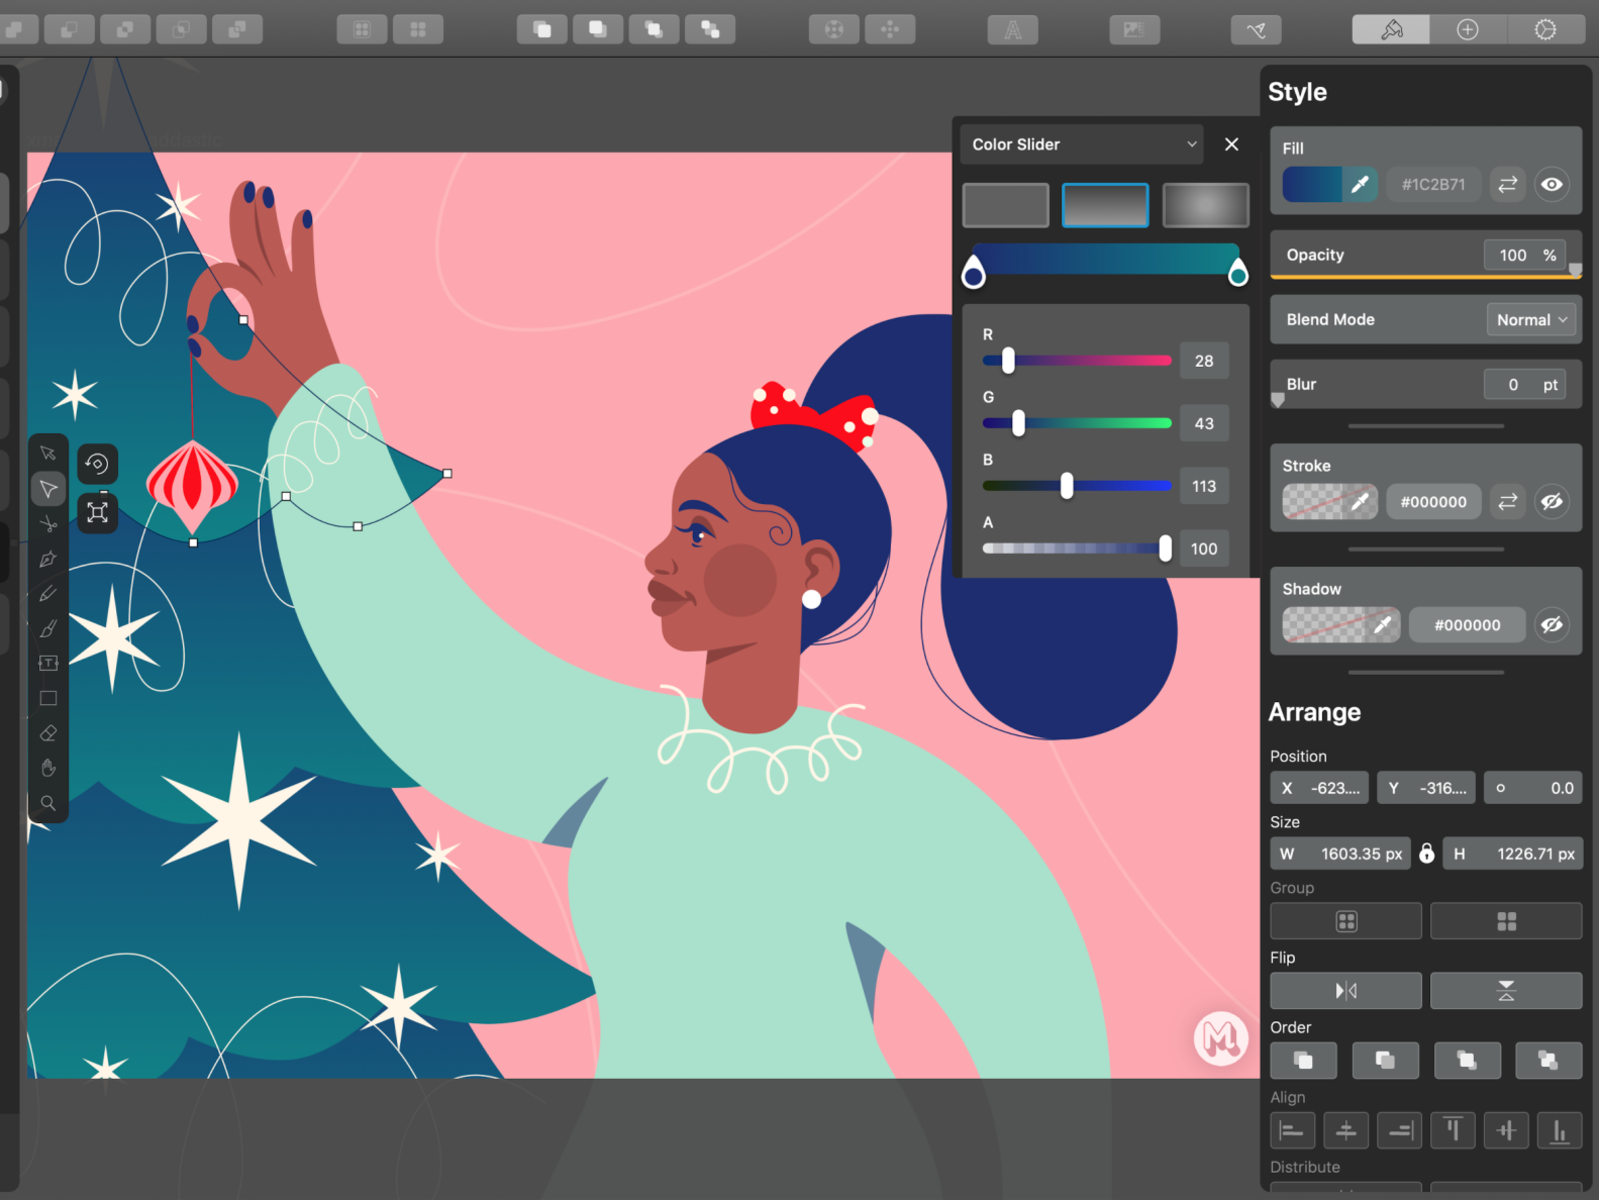Align objects to horizontal center
Viewport: 1599px width, 1200px height.
(1346, 1131)
